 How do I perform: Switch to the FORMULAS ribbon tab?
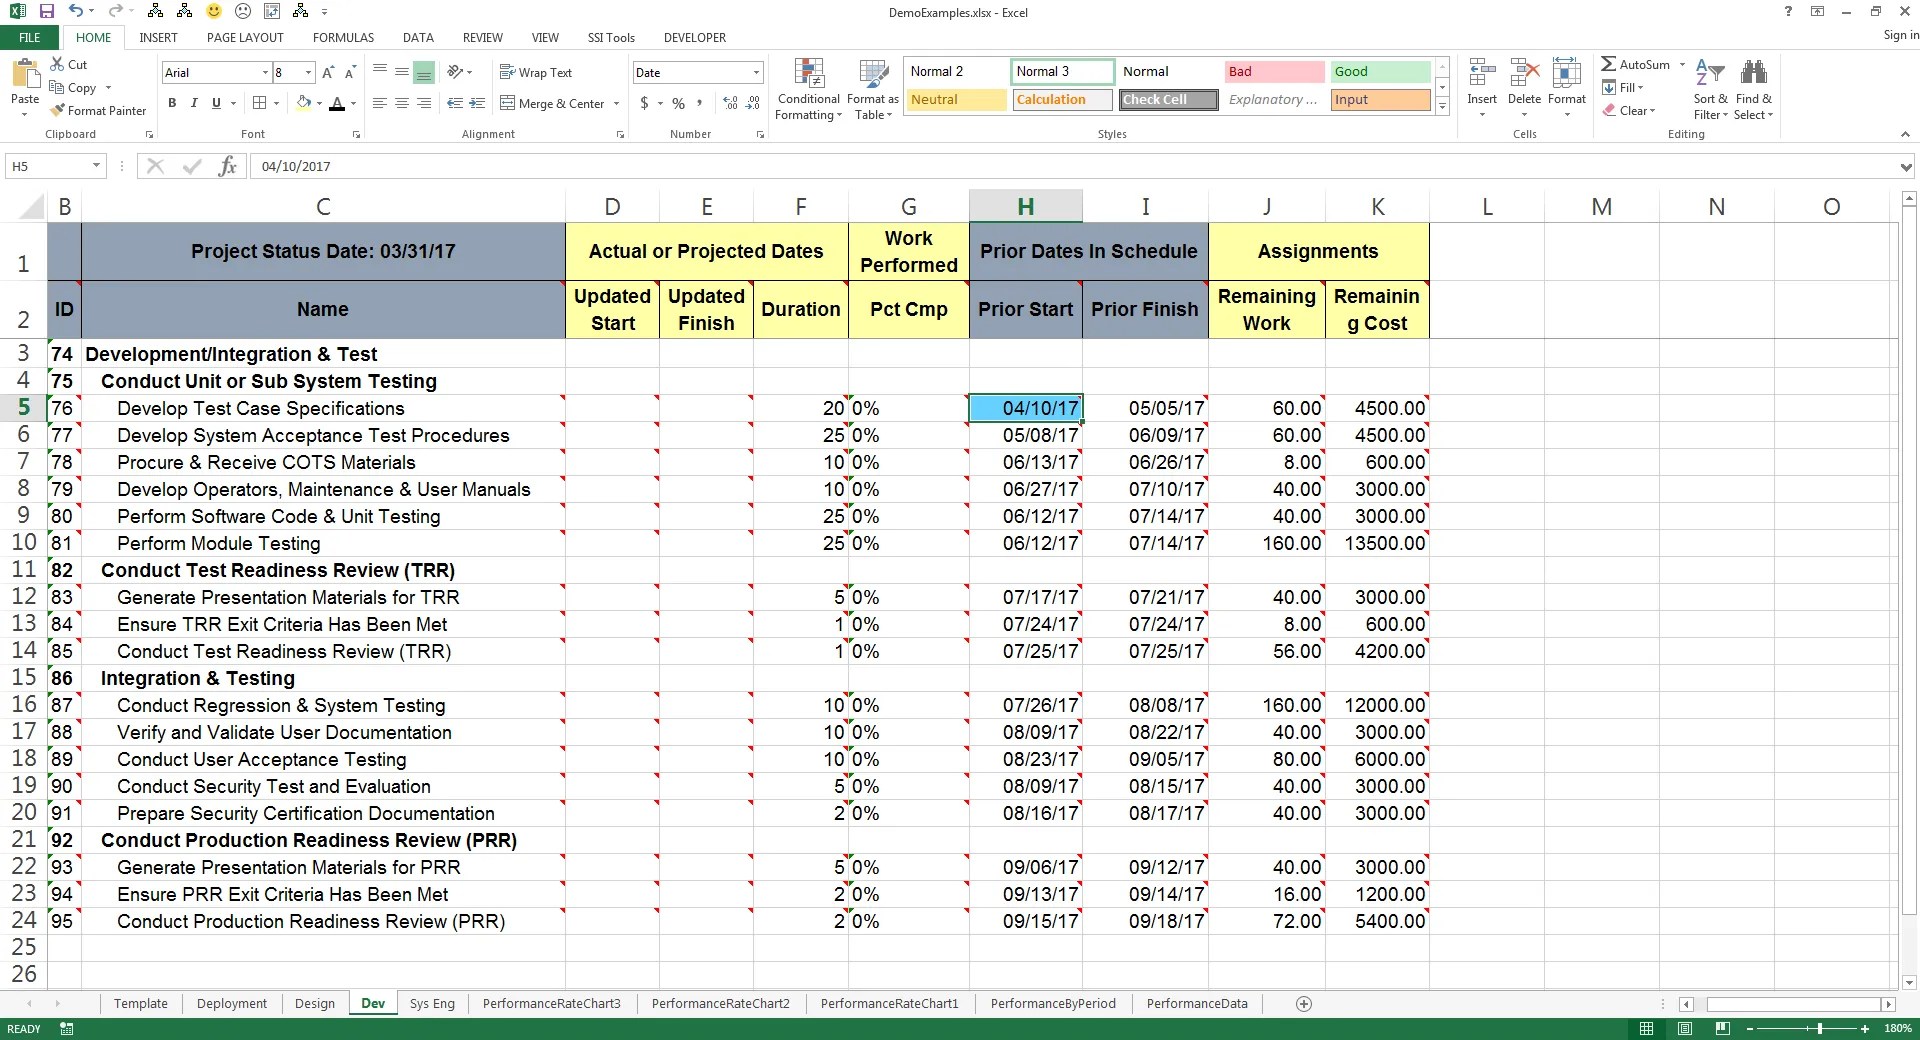(343, 37)
